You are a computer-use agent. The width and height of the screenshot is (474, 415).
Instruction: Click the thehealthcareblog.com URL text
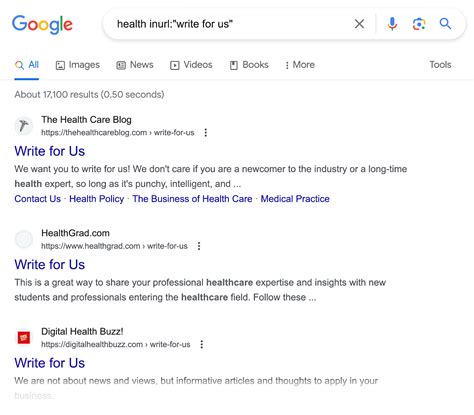pos(118,133)
